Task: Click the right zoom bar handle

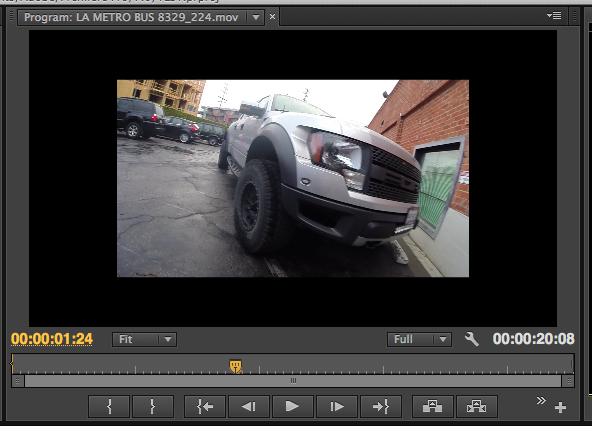Action: [x=568, y=381]
